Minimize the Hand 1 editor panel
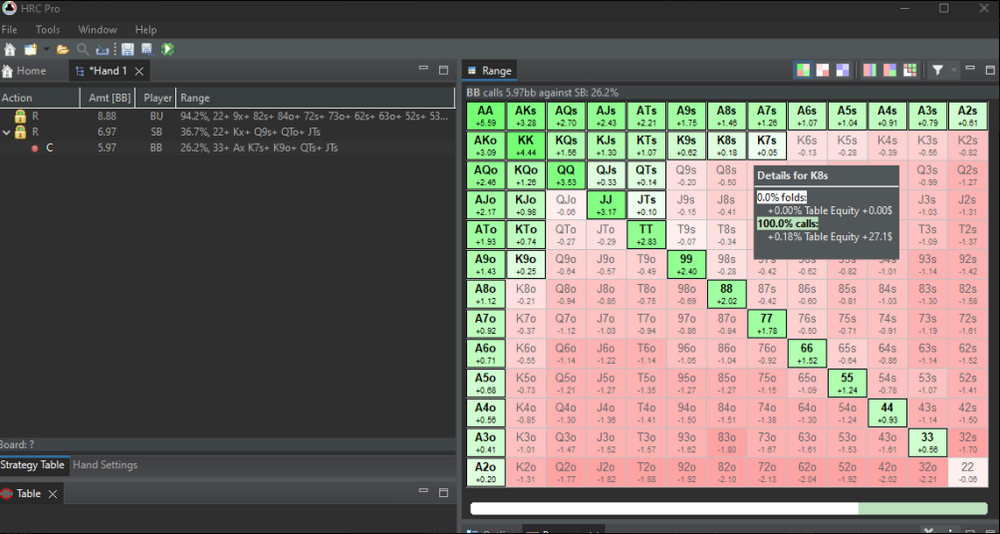Screen dimensions: 1000x534 423,68
